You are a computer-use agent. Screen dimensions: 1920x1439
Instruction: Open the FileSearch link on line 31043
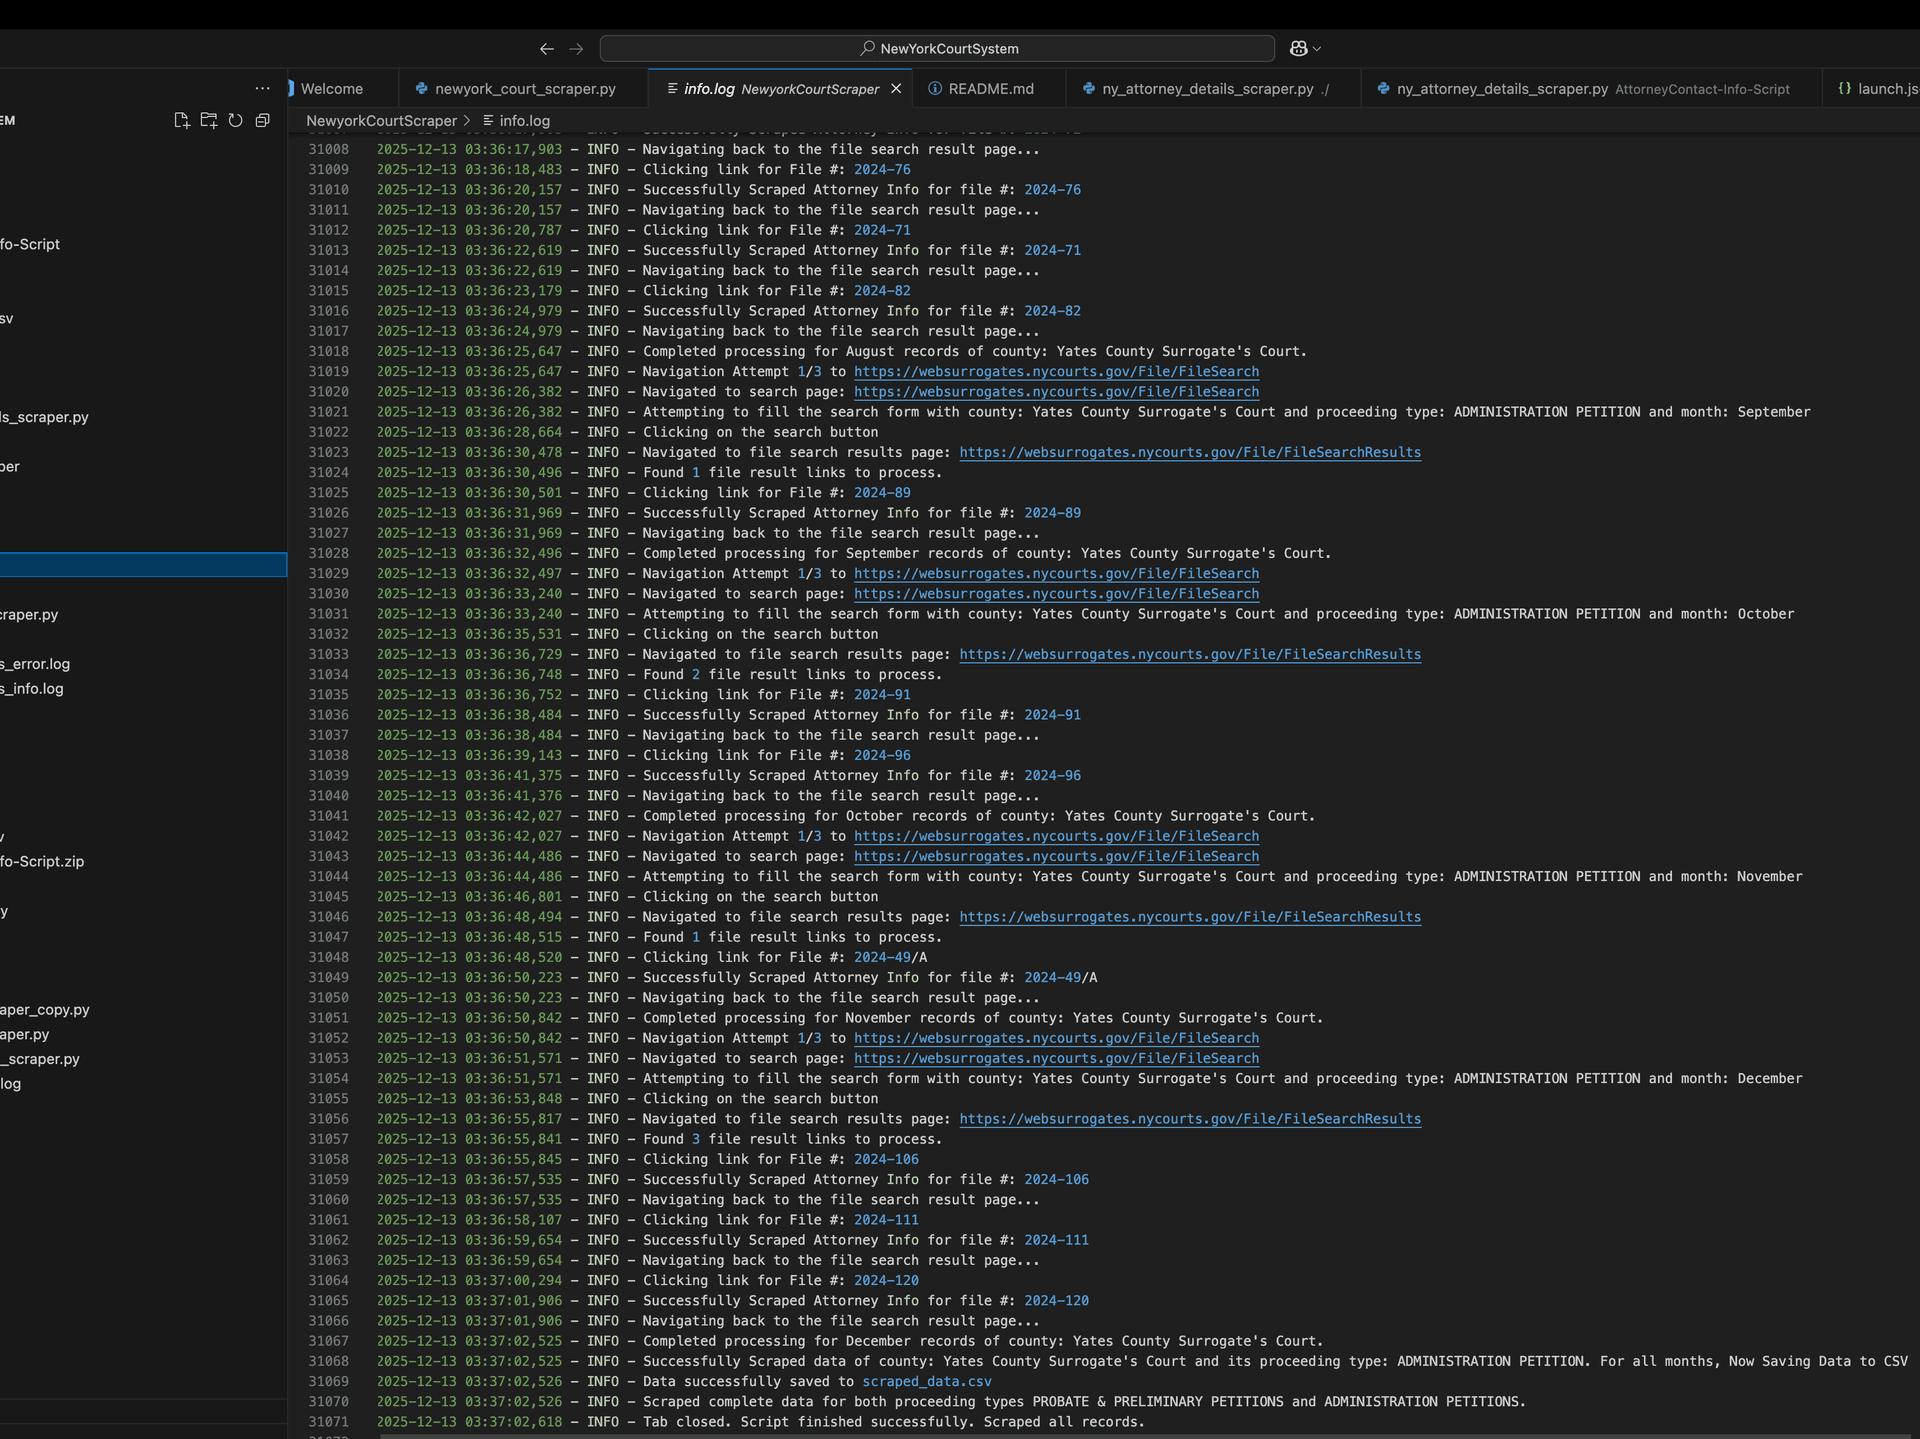click(1056, 856)
